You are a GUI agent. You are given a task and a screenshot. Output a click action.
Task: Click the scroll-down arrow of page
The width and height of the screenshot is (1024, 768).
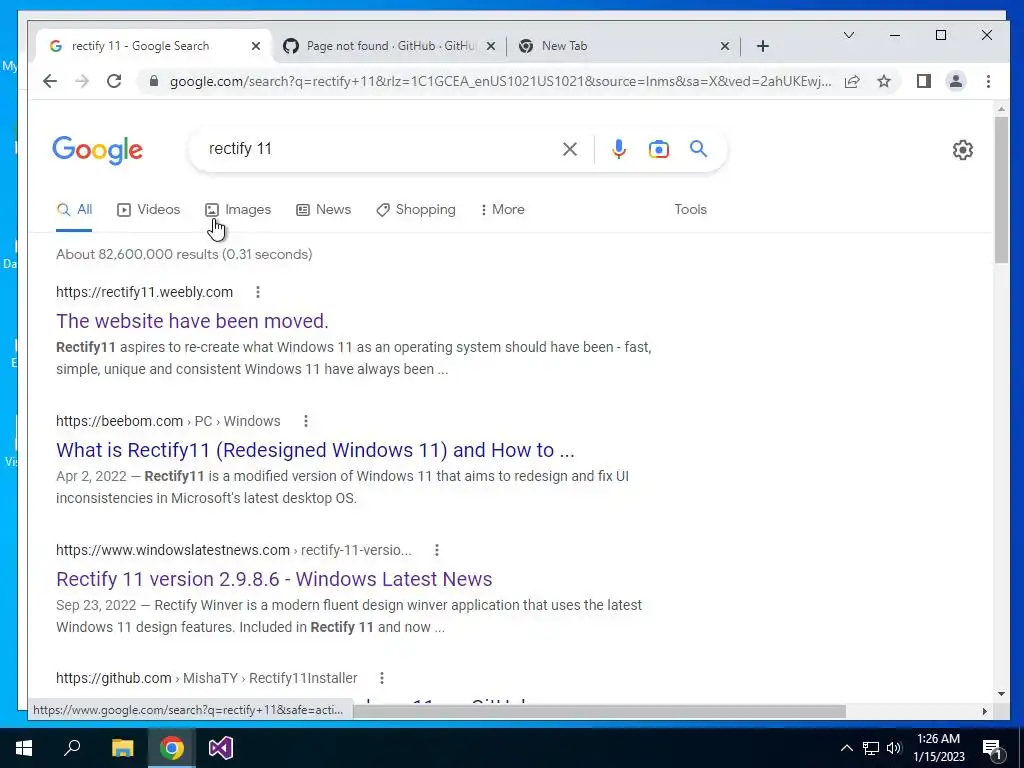pos(1001,694)
